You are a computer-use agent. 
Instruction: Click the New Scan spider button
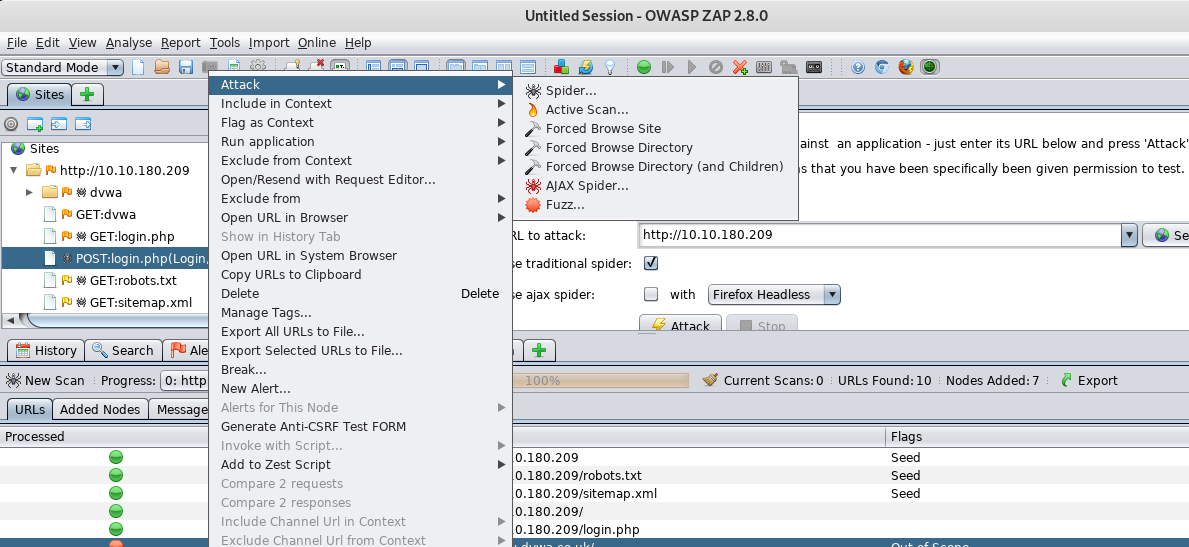45,380
